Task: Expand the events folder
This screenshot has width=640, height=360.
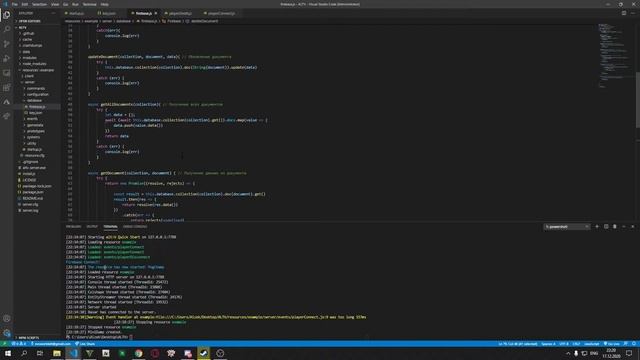Action: (32, 119)
